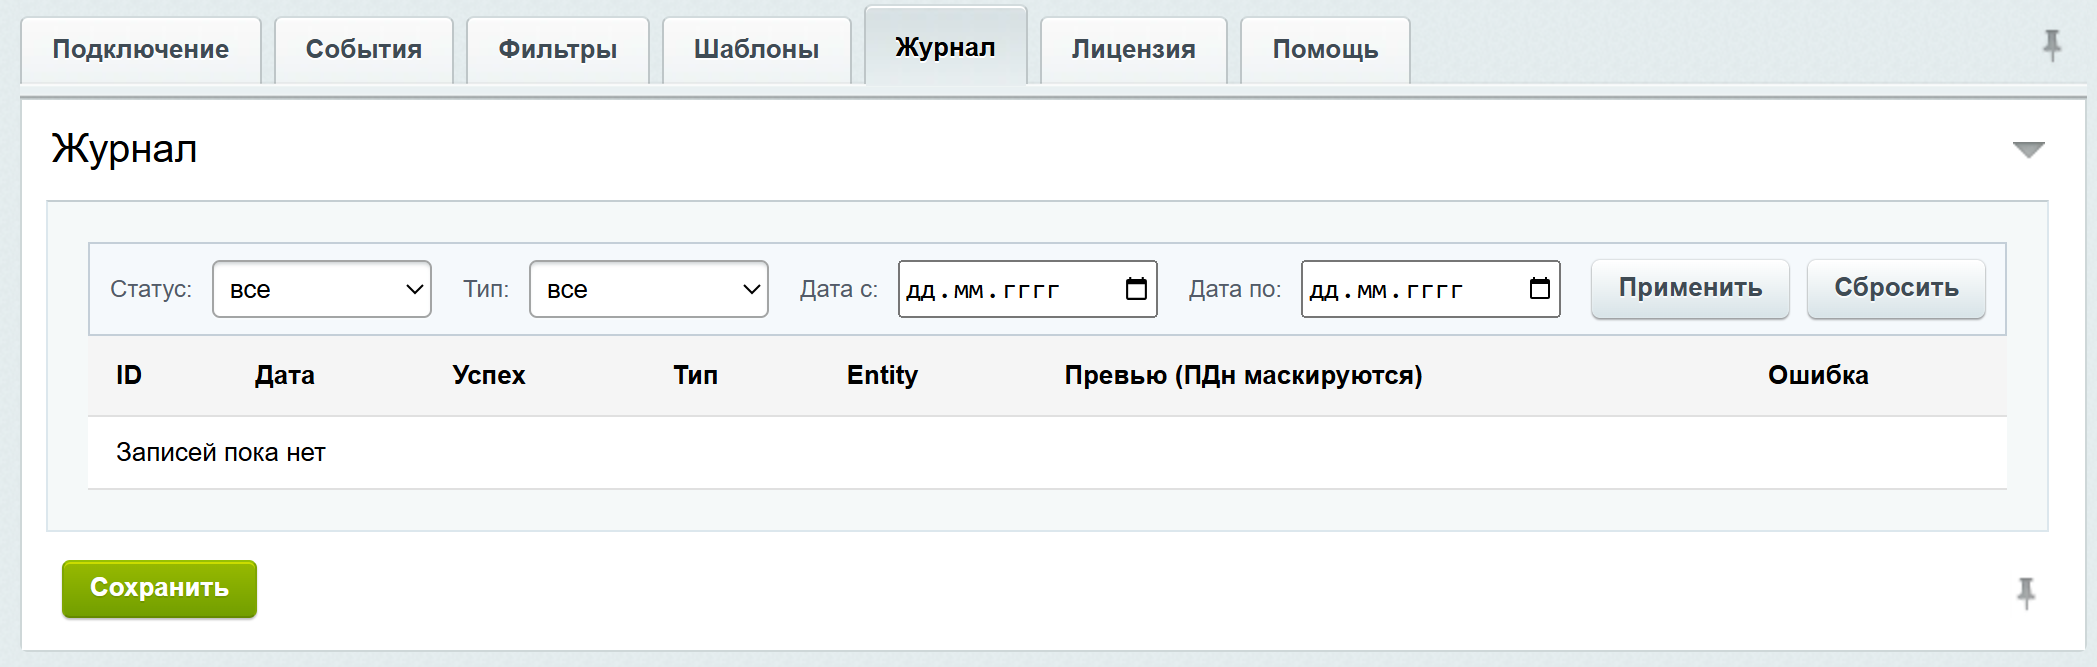Viewport: 2097px width, 667px height.
Task: Click the 'Записей пока нет' text
Action: (x=221, y=453)
